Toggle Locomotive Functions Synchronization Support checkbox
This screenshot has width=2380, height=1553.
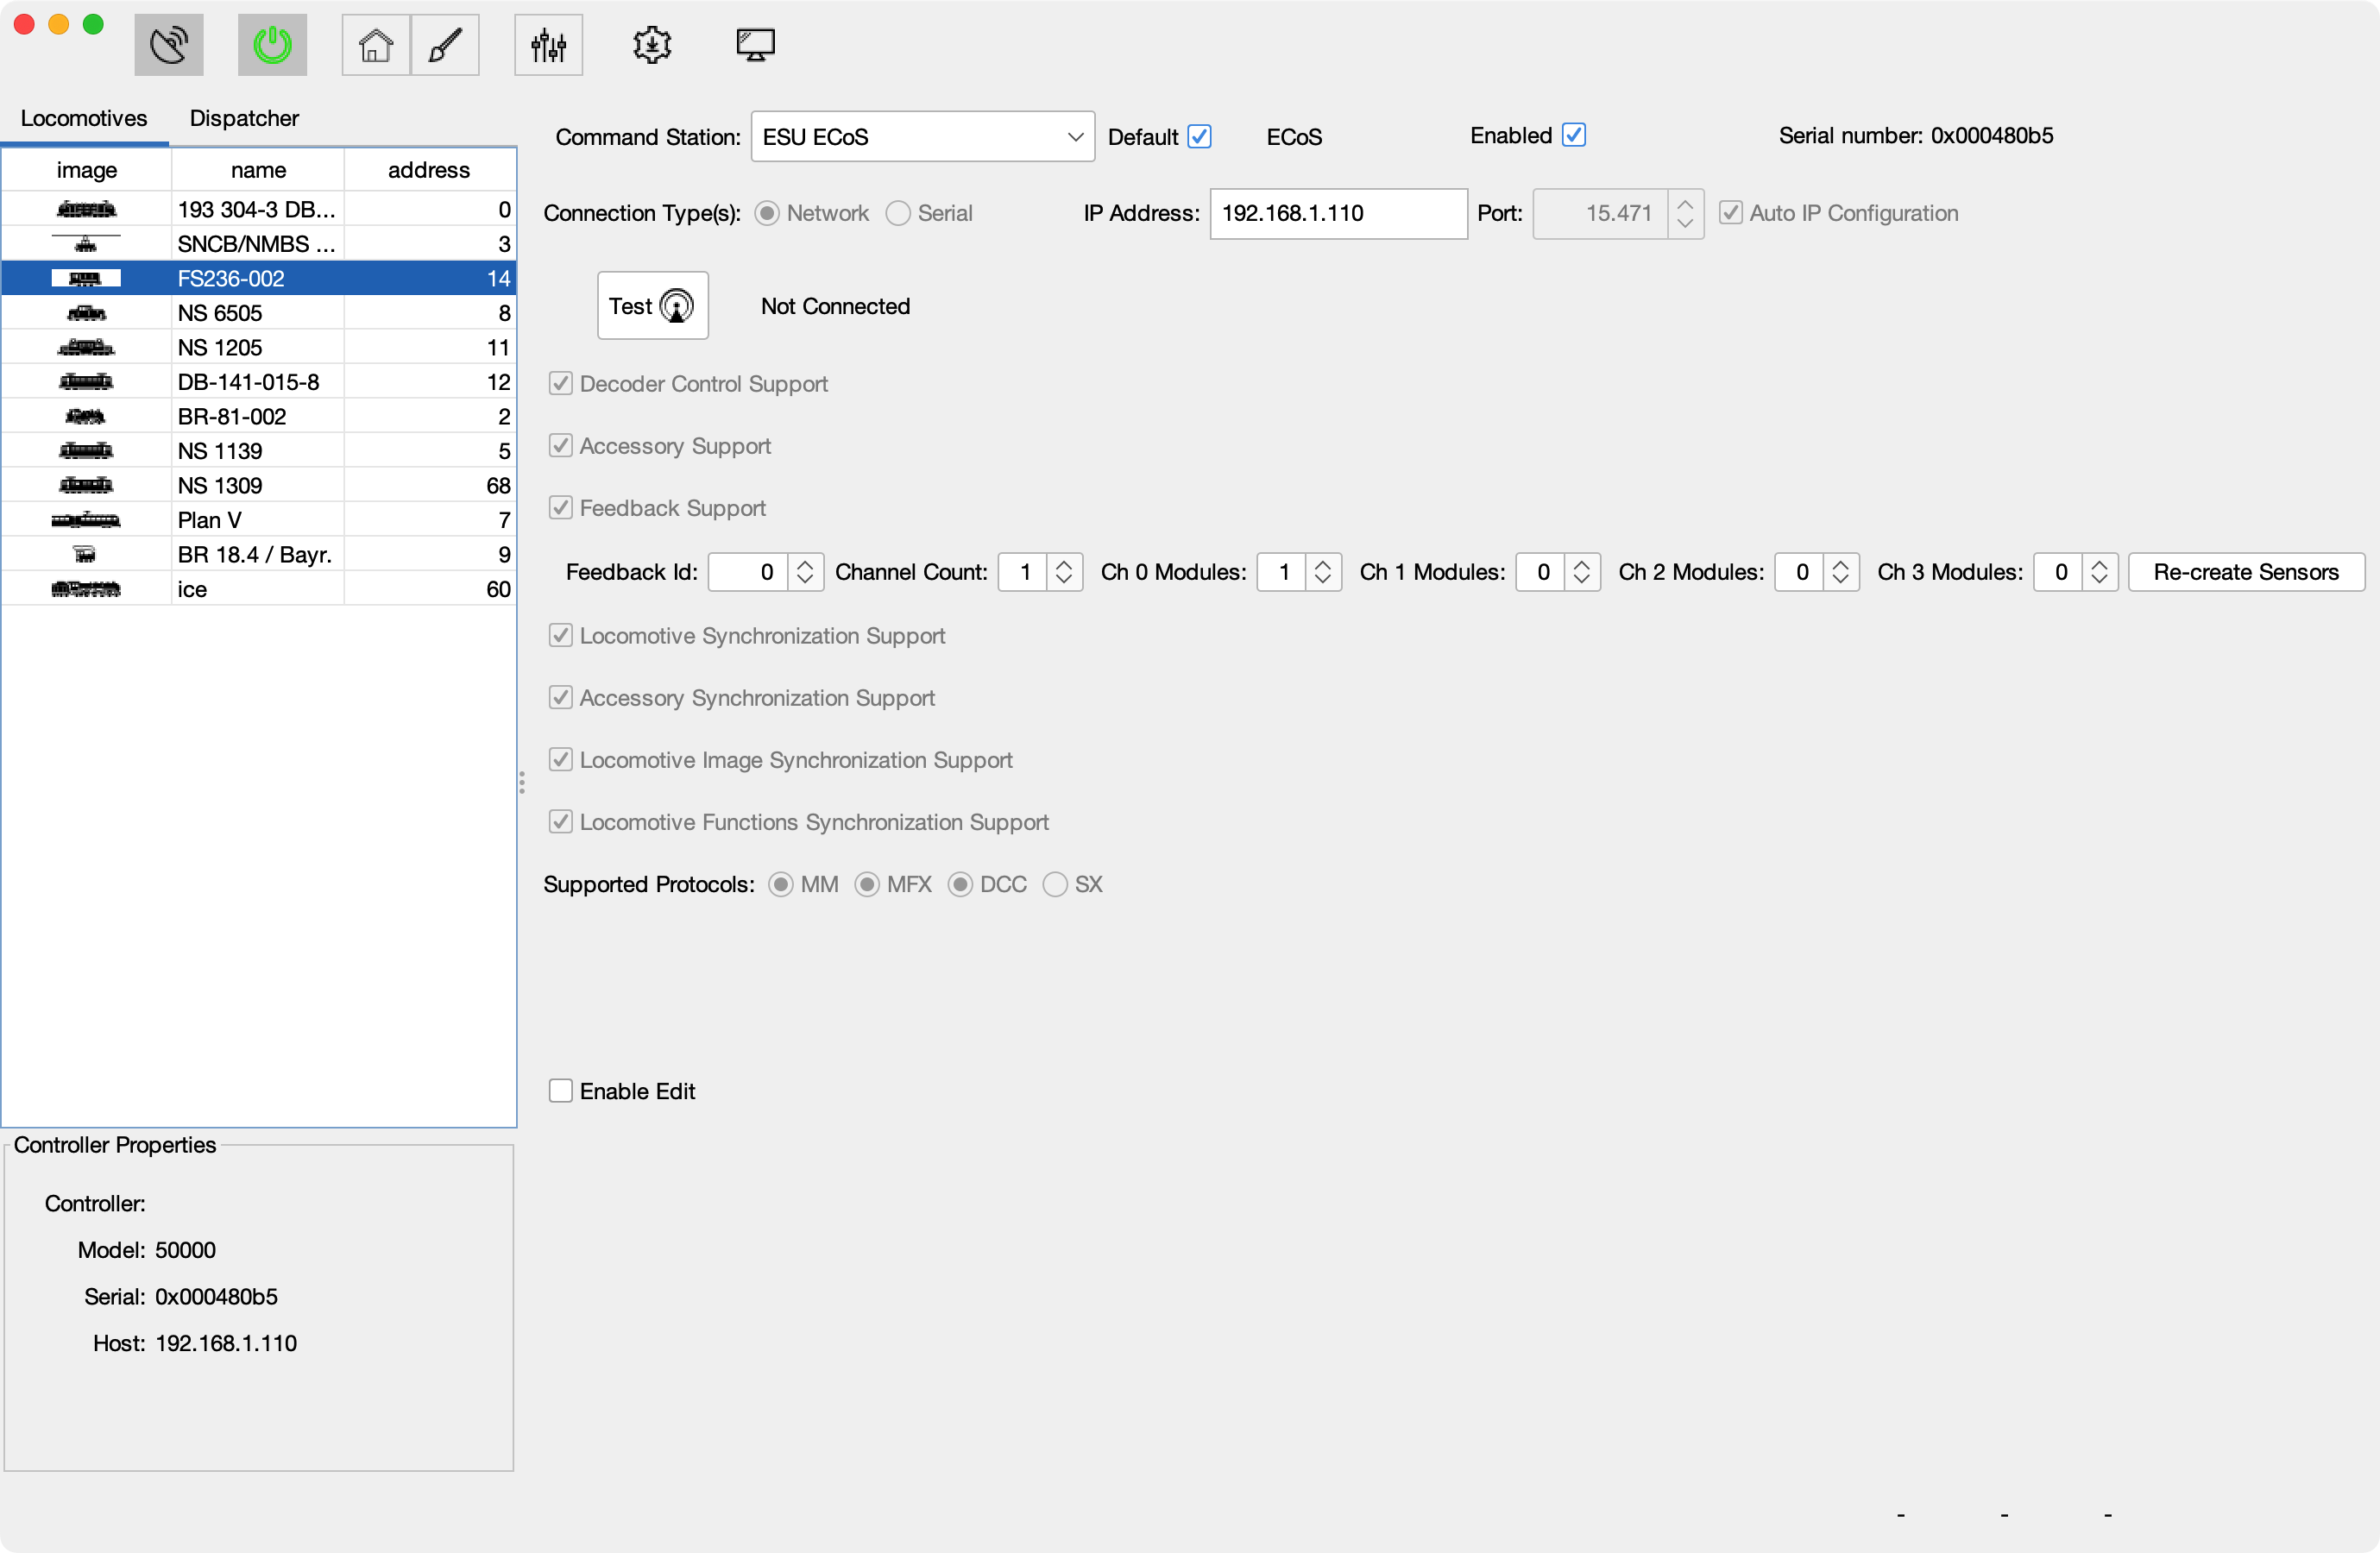561,822
